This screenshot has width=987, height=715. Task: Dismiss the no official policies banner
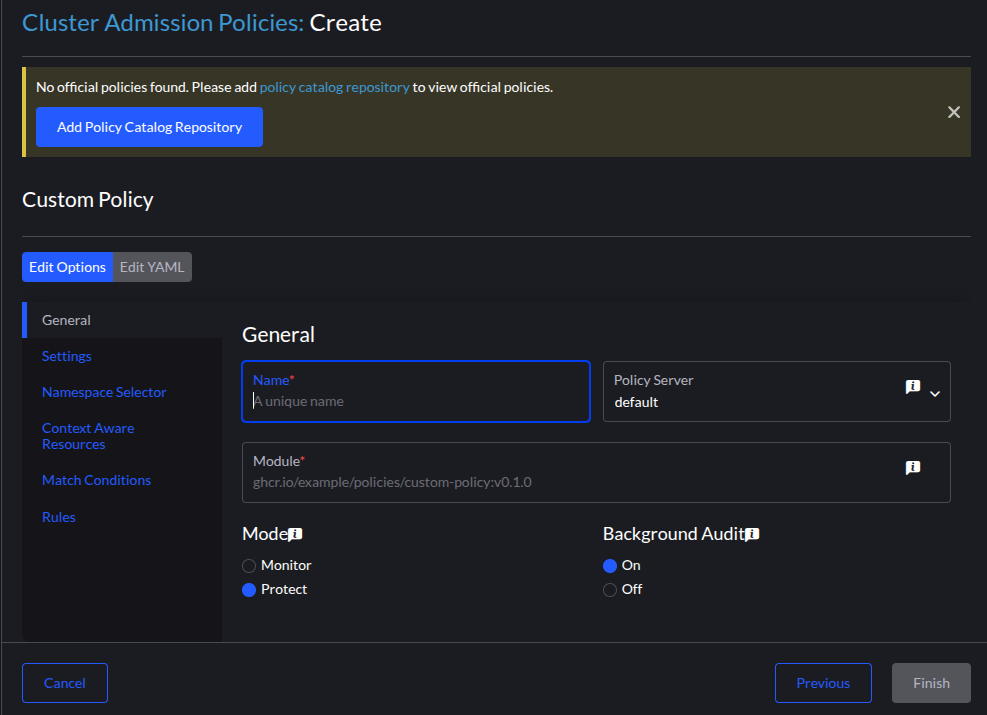[953, 112]
